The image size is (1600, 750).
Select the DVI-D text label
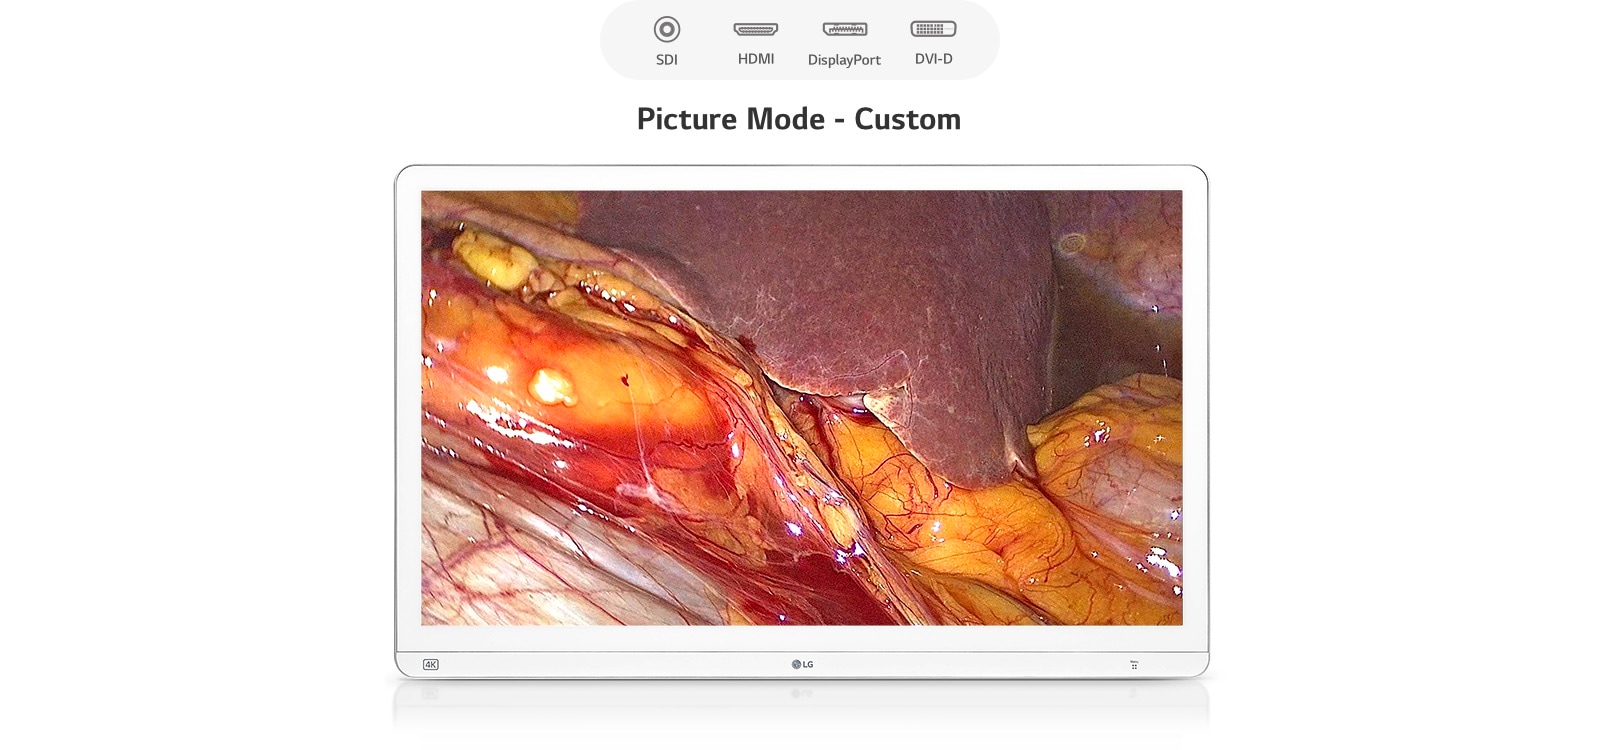(933, 59)
